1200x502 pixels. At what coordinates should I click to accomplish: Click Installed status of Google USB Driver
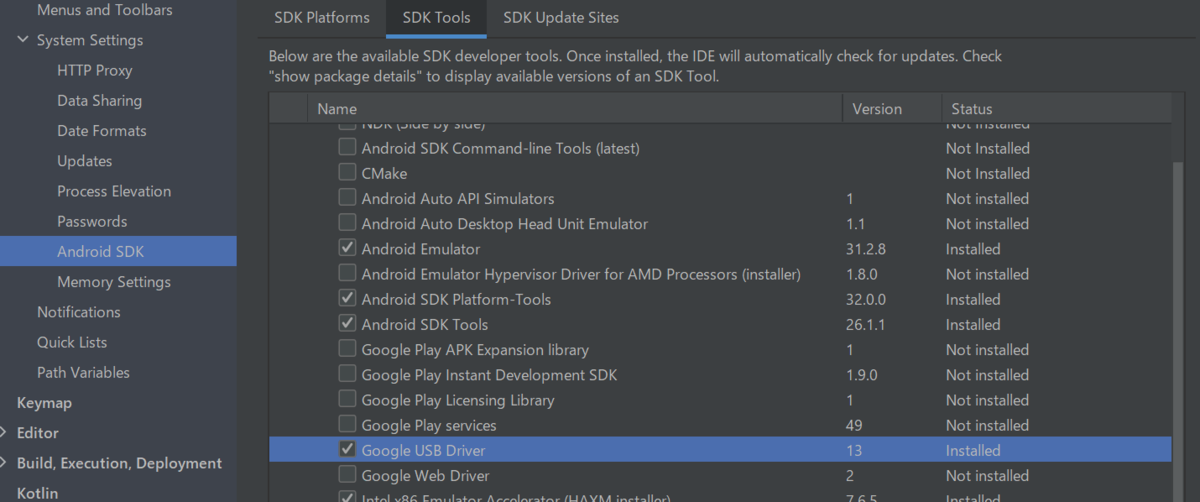973,450
